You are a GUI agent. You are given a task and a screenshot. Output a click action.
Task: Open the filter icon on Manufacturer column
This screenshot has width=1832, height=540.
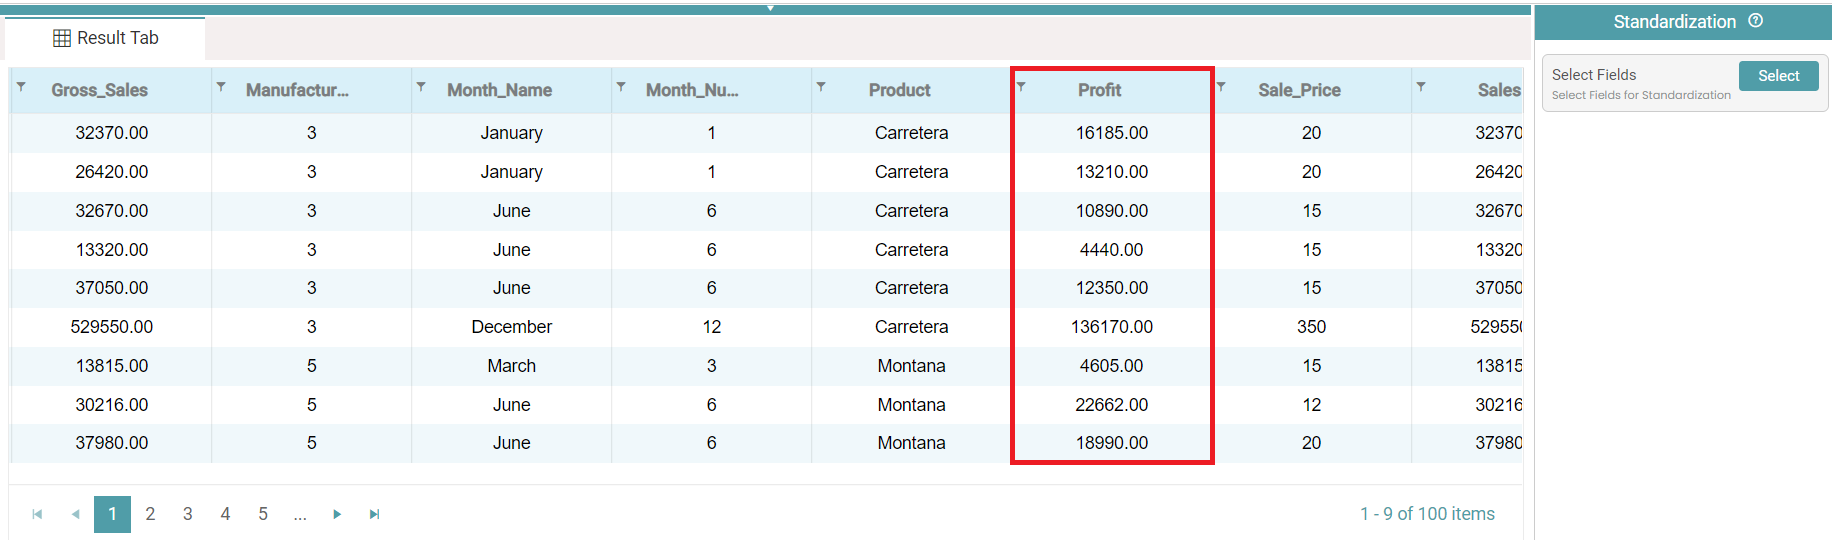[221, 87]
